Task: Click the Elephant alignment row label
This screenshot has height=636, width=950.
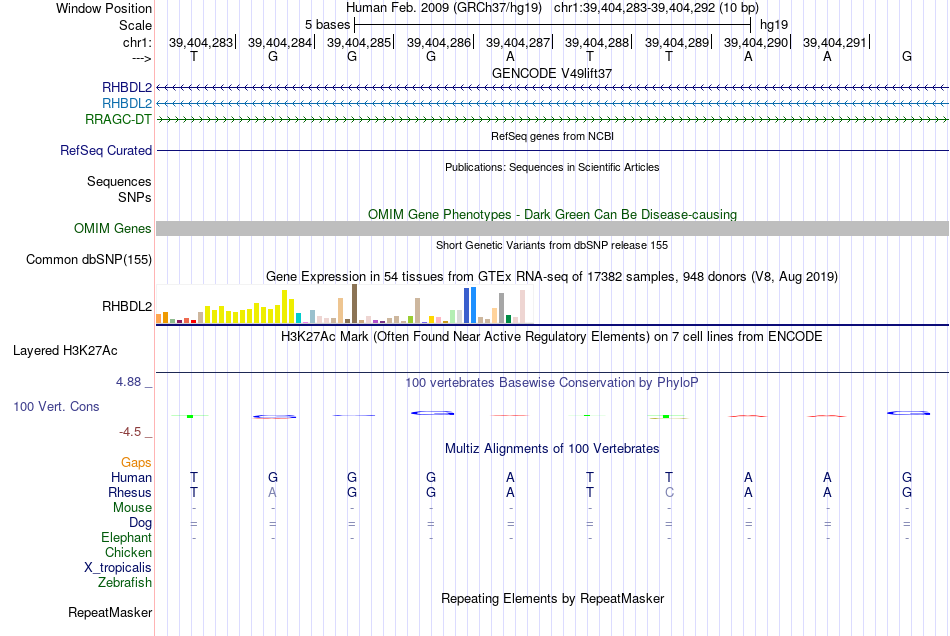Action: coord(127,538)
